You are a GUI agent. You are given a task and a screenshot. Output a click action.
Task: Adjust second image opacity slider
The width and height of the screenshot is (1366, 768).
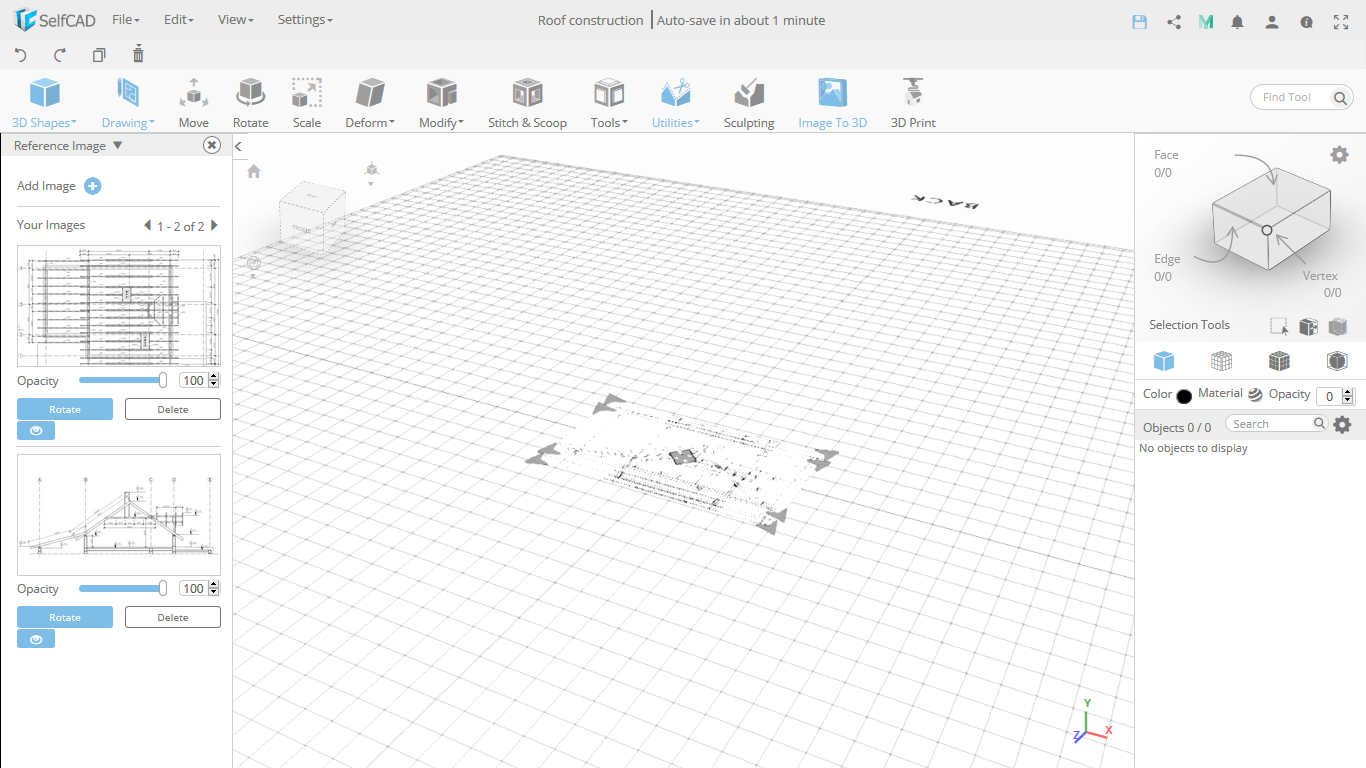pos(123,588)
